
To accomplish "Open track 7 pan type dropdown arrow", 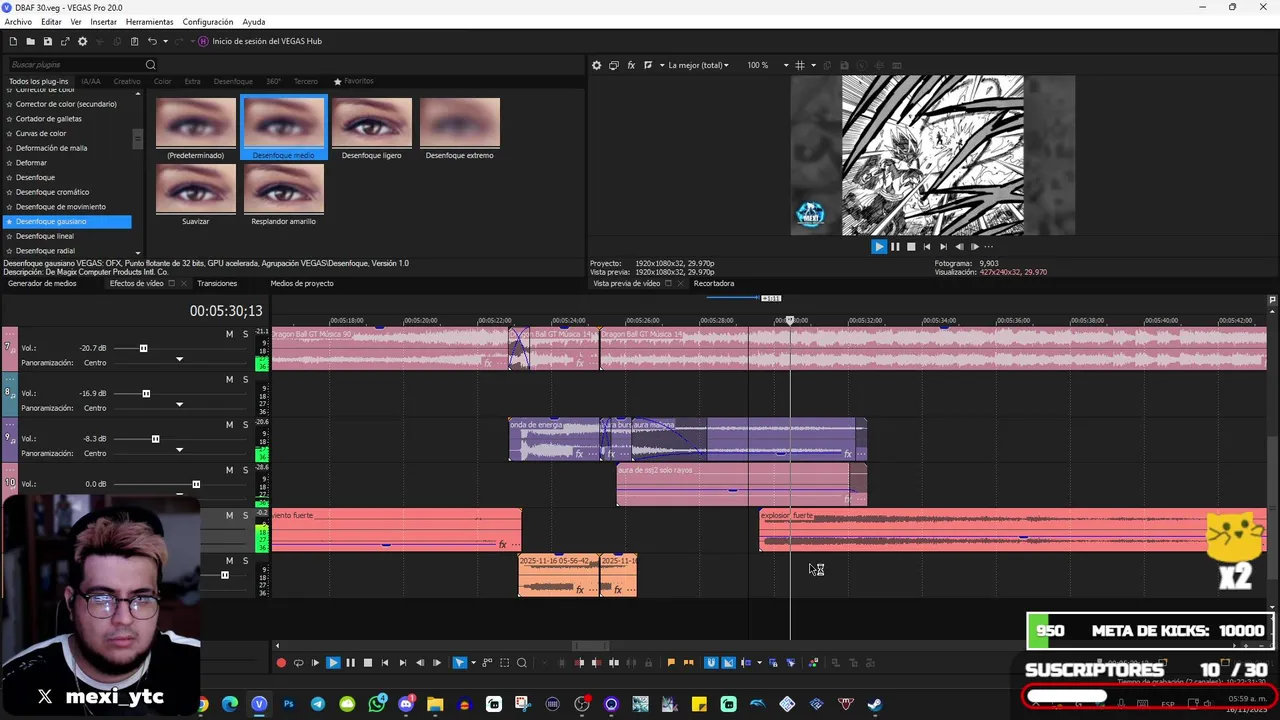I will point(179,360).
